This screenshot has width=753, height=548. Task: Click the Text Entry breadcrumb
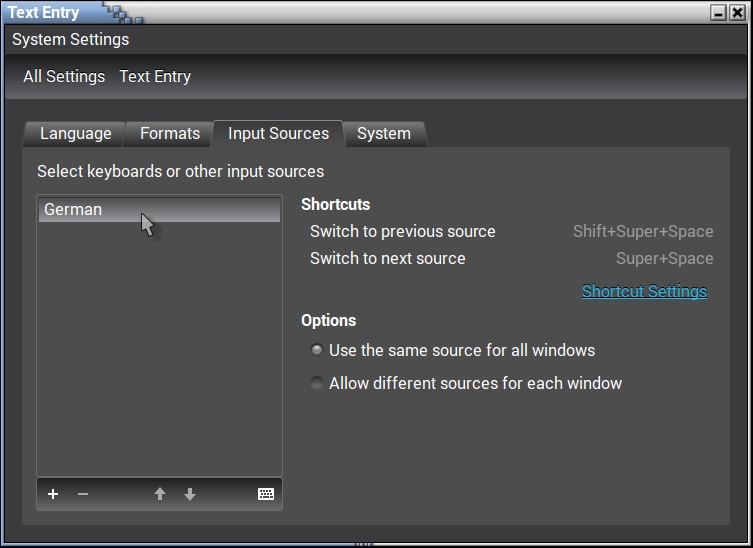[155, 76]
